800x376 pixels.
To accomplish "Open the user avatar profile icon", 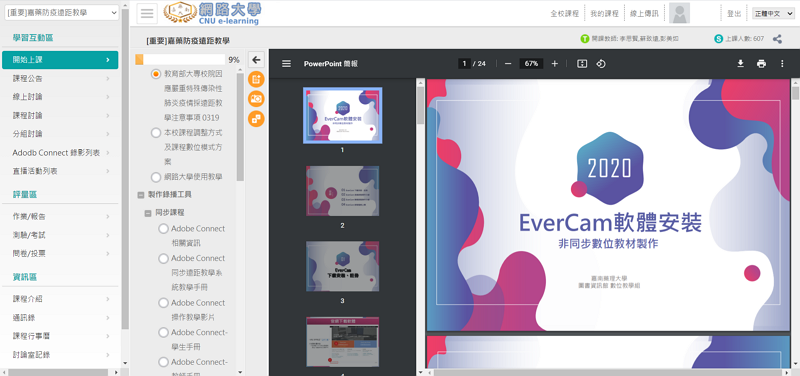I will (679, 13).
